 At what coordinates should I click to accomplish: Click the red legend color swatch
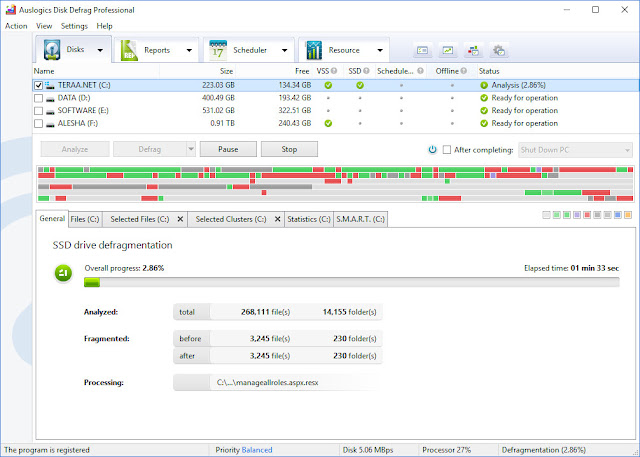coord(587,215)
